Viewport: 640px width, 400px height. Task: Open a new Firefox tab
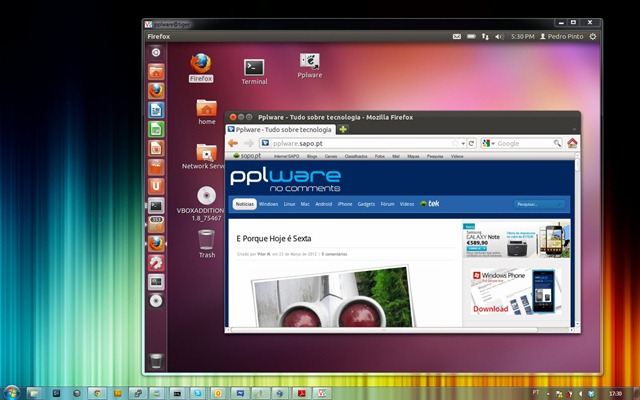[x=343, y=129]
